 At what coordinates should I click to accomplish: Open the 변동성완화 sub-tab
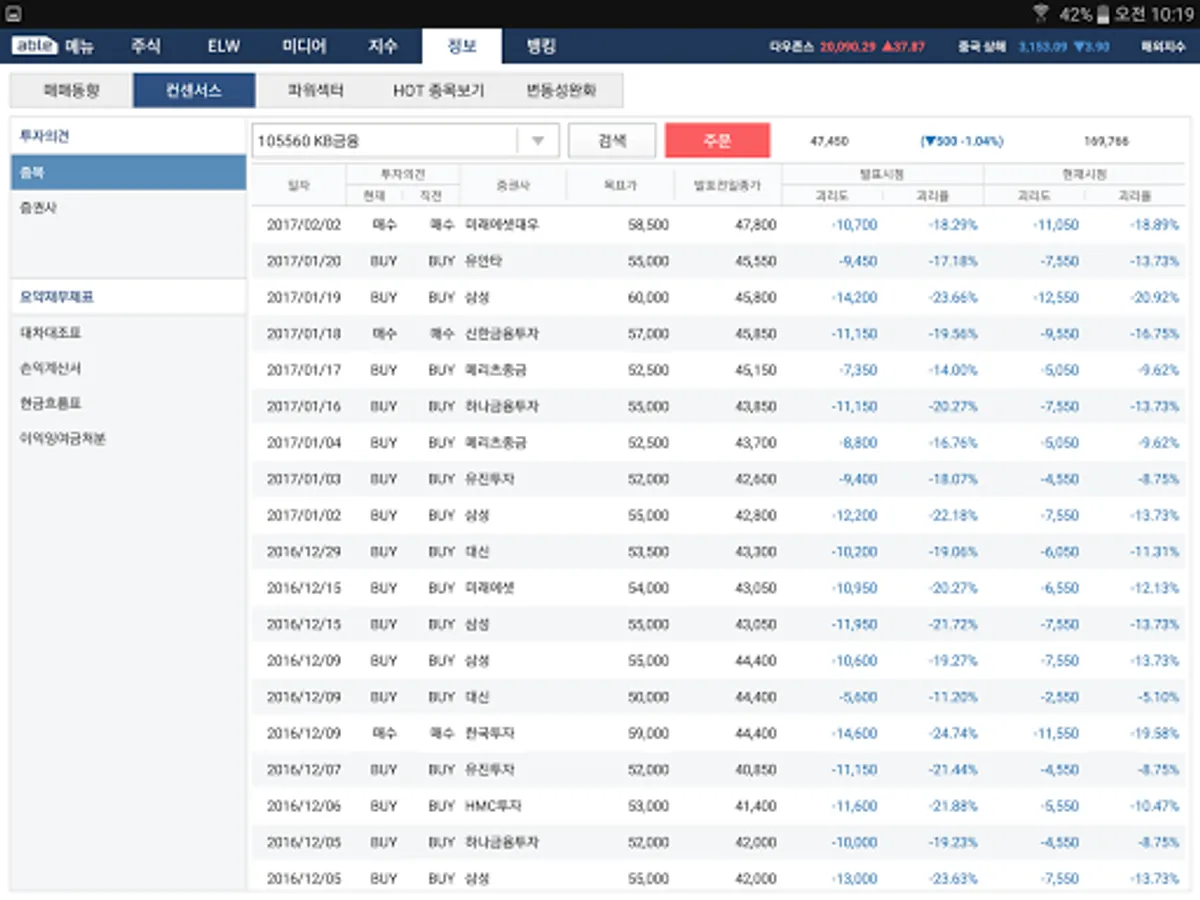pyautogui.click(x=561, y=90)
